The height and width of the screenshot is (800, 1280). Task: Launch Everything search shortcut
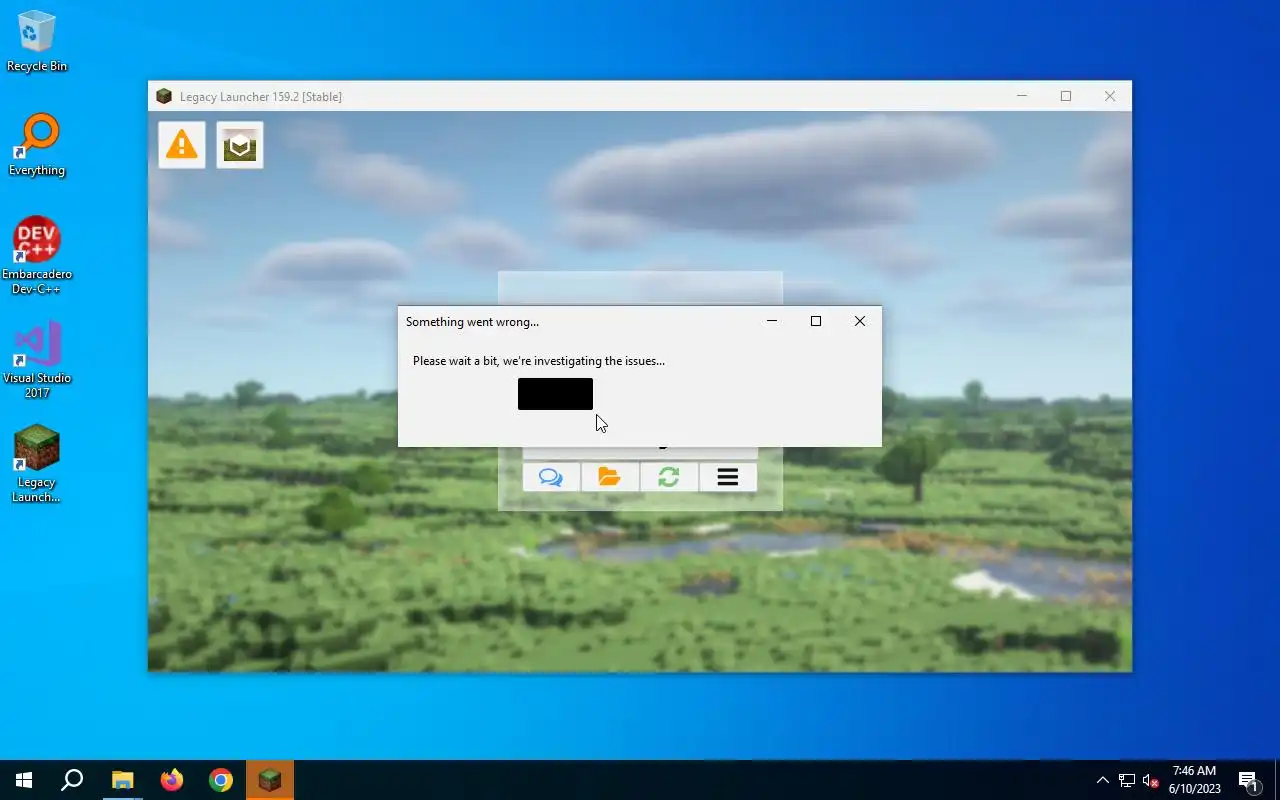tap(37, 145)
